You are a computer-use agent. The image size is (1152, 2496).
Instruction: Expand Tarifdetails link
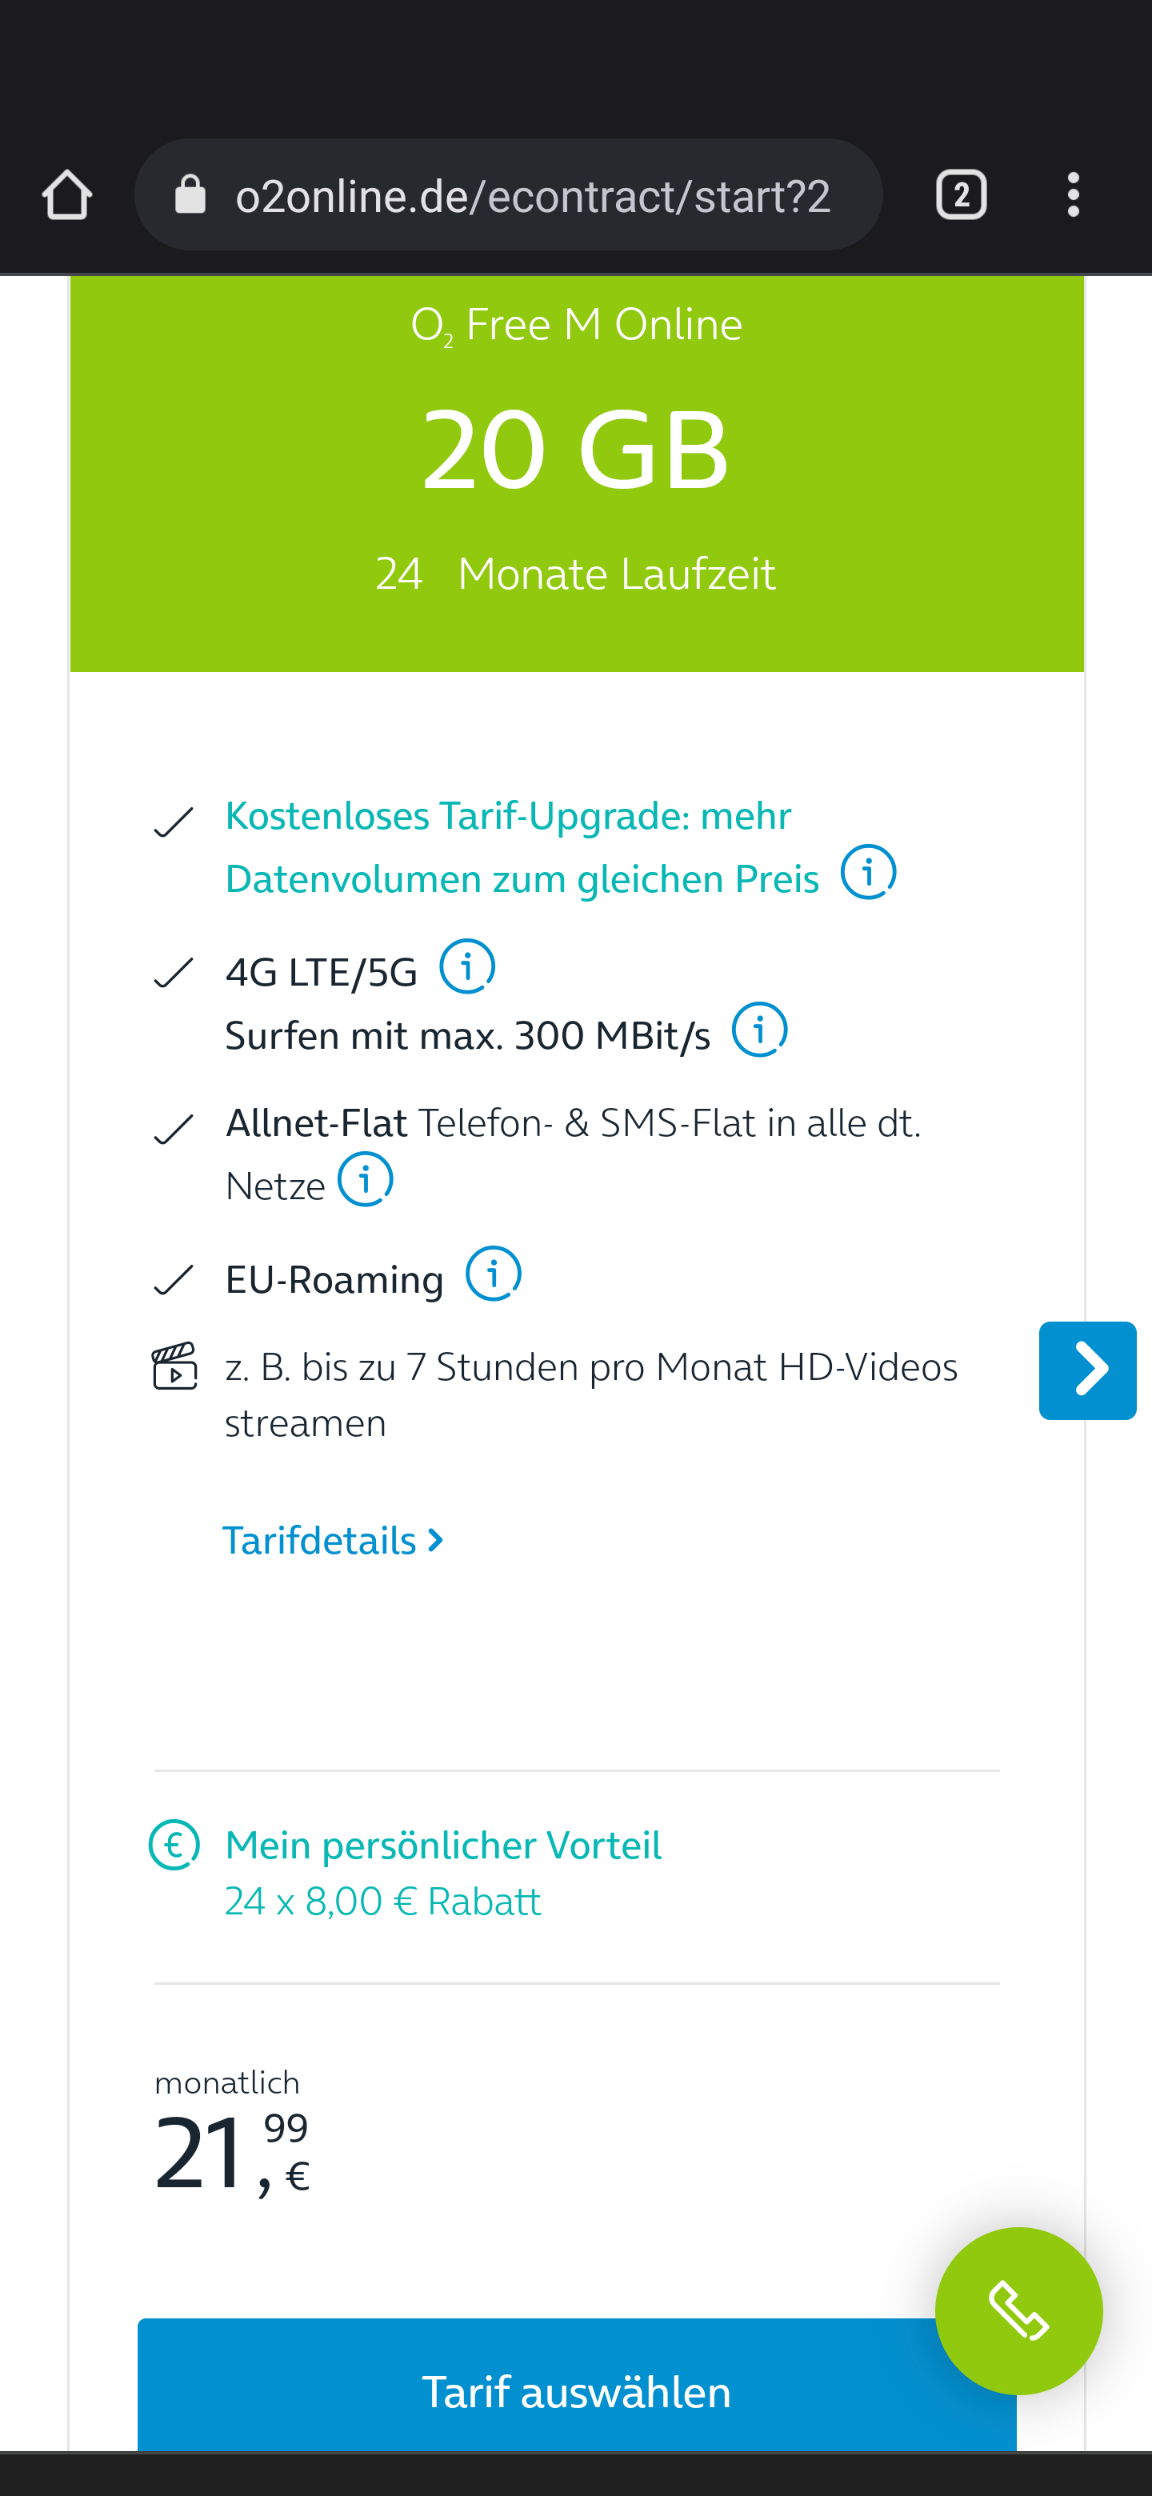click(332, 1541)
